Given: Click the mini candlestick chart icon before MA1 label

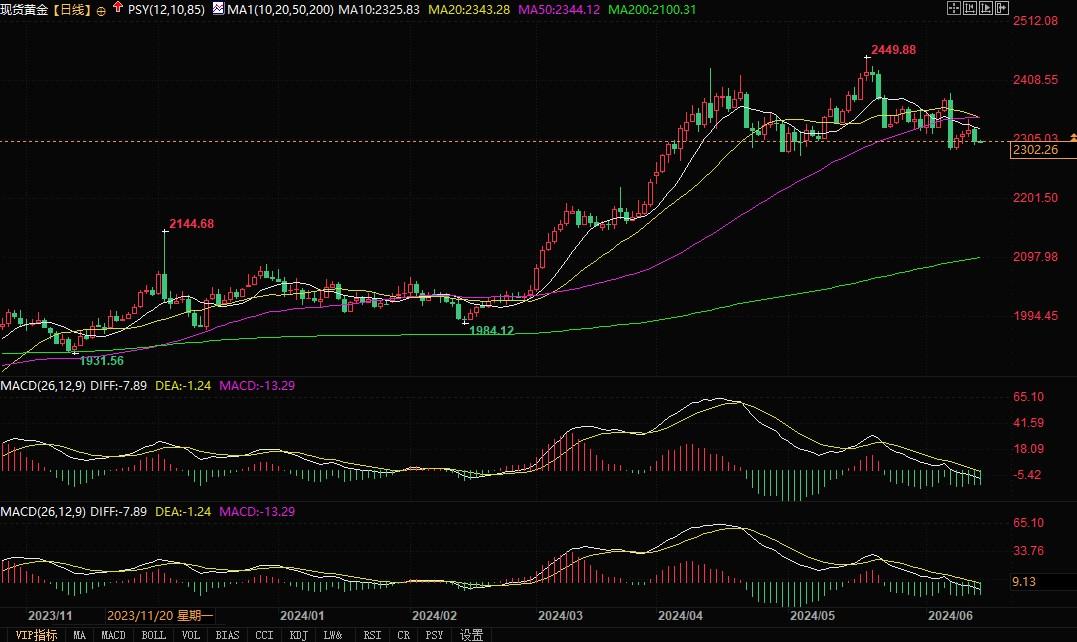Looking at the screenshot, I should (217, 7).
